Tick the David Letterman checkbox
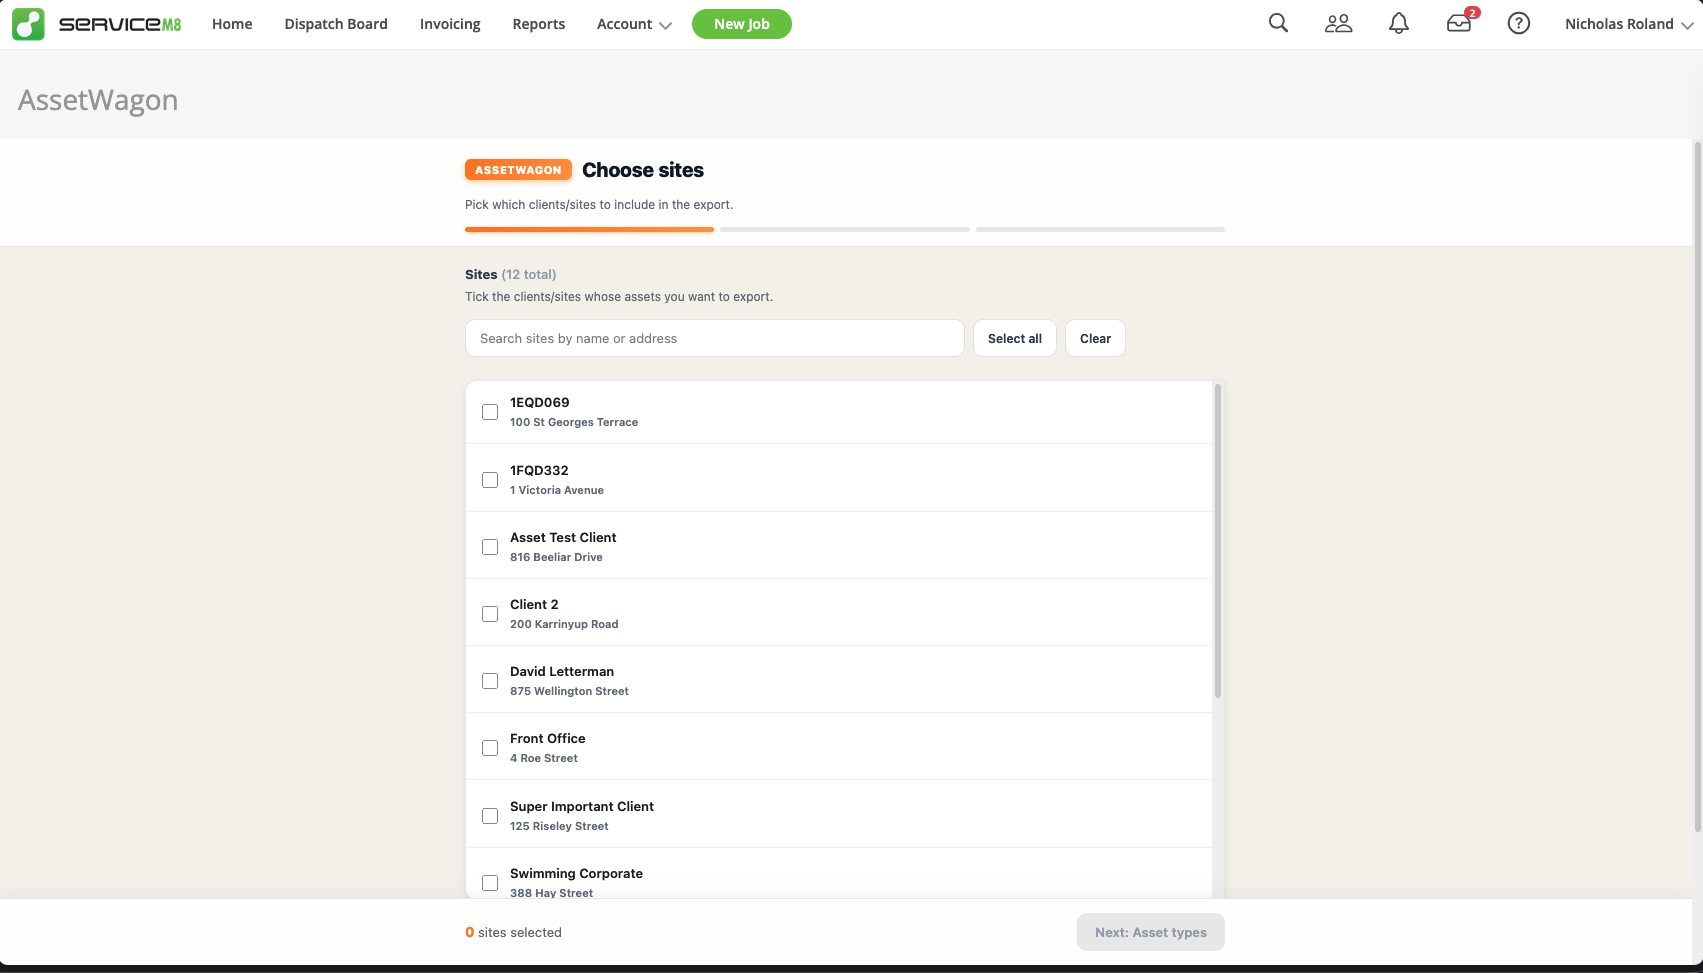This screenshot has width=1703, height=973. (x=490, y=681)
